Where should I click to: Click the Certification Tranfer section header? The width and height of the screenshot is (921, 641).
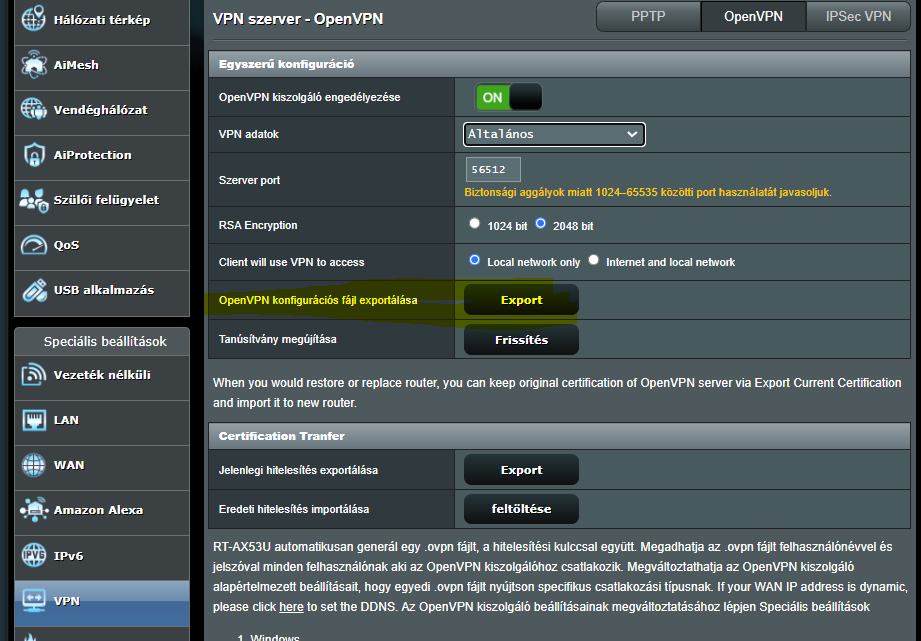559,436
